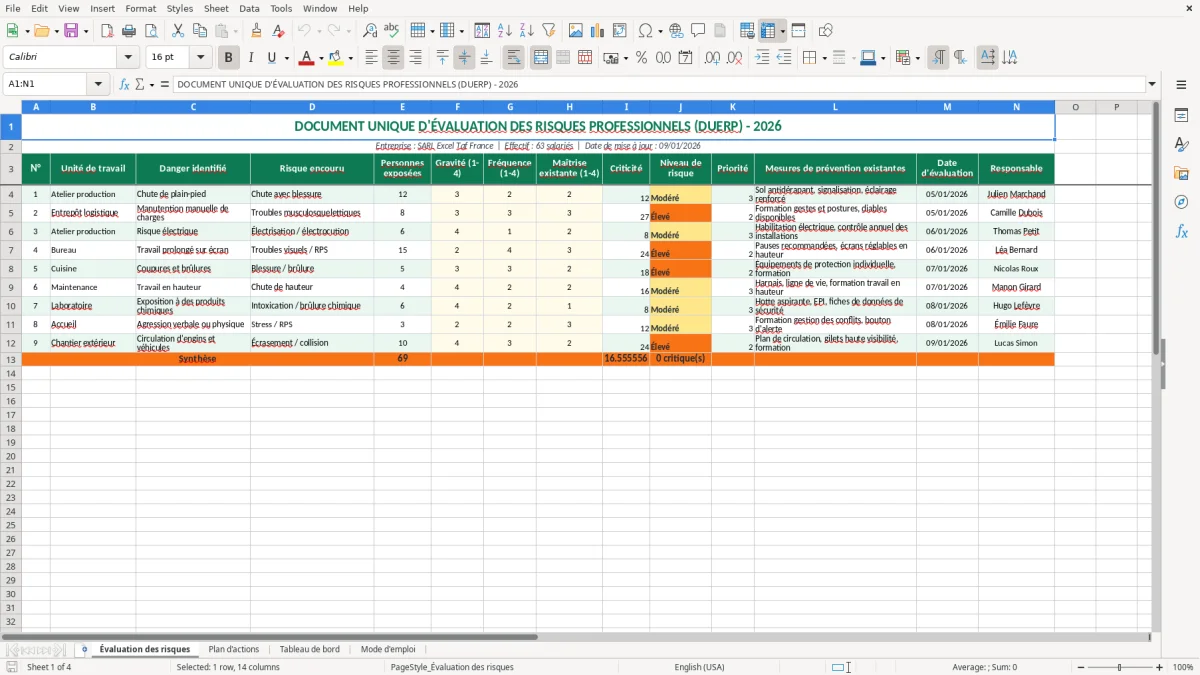Toggle Underline formatting
Viewport: 1200px width, 675px height.
pos(271,58)
